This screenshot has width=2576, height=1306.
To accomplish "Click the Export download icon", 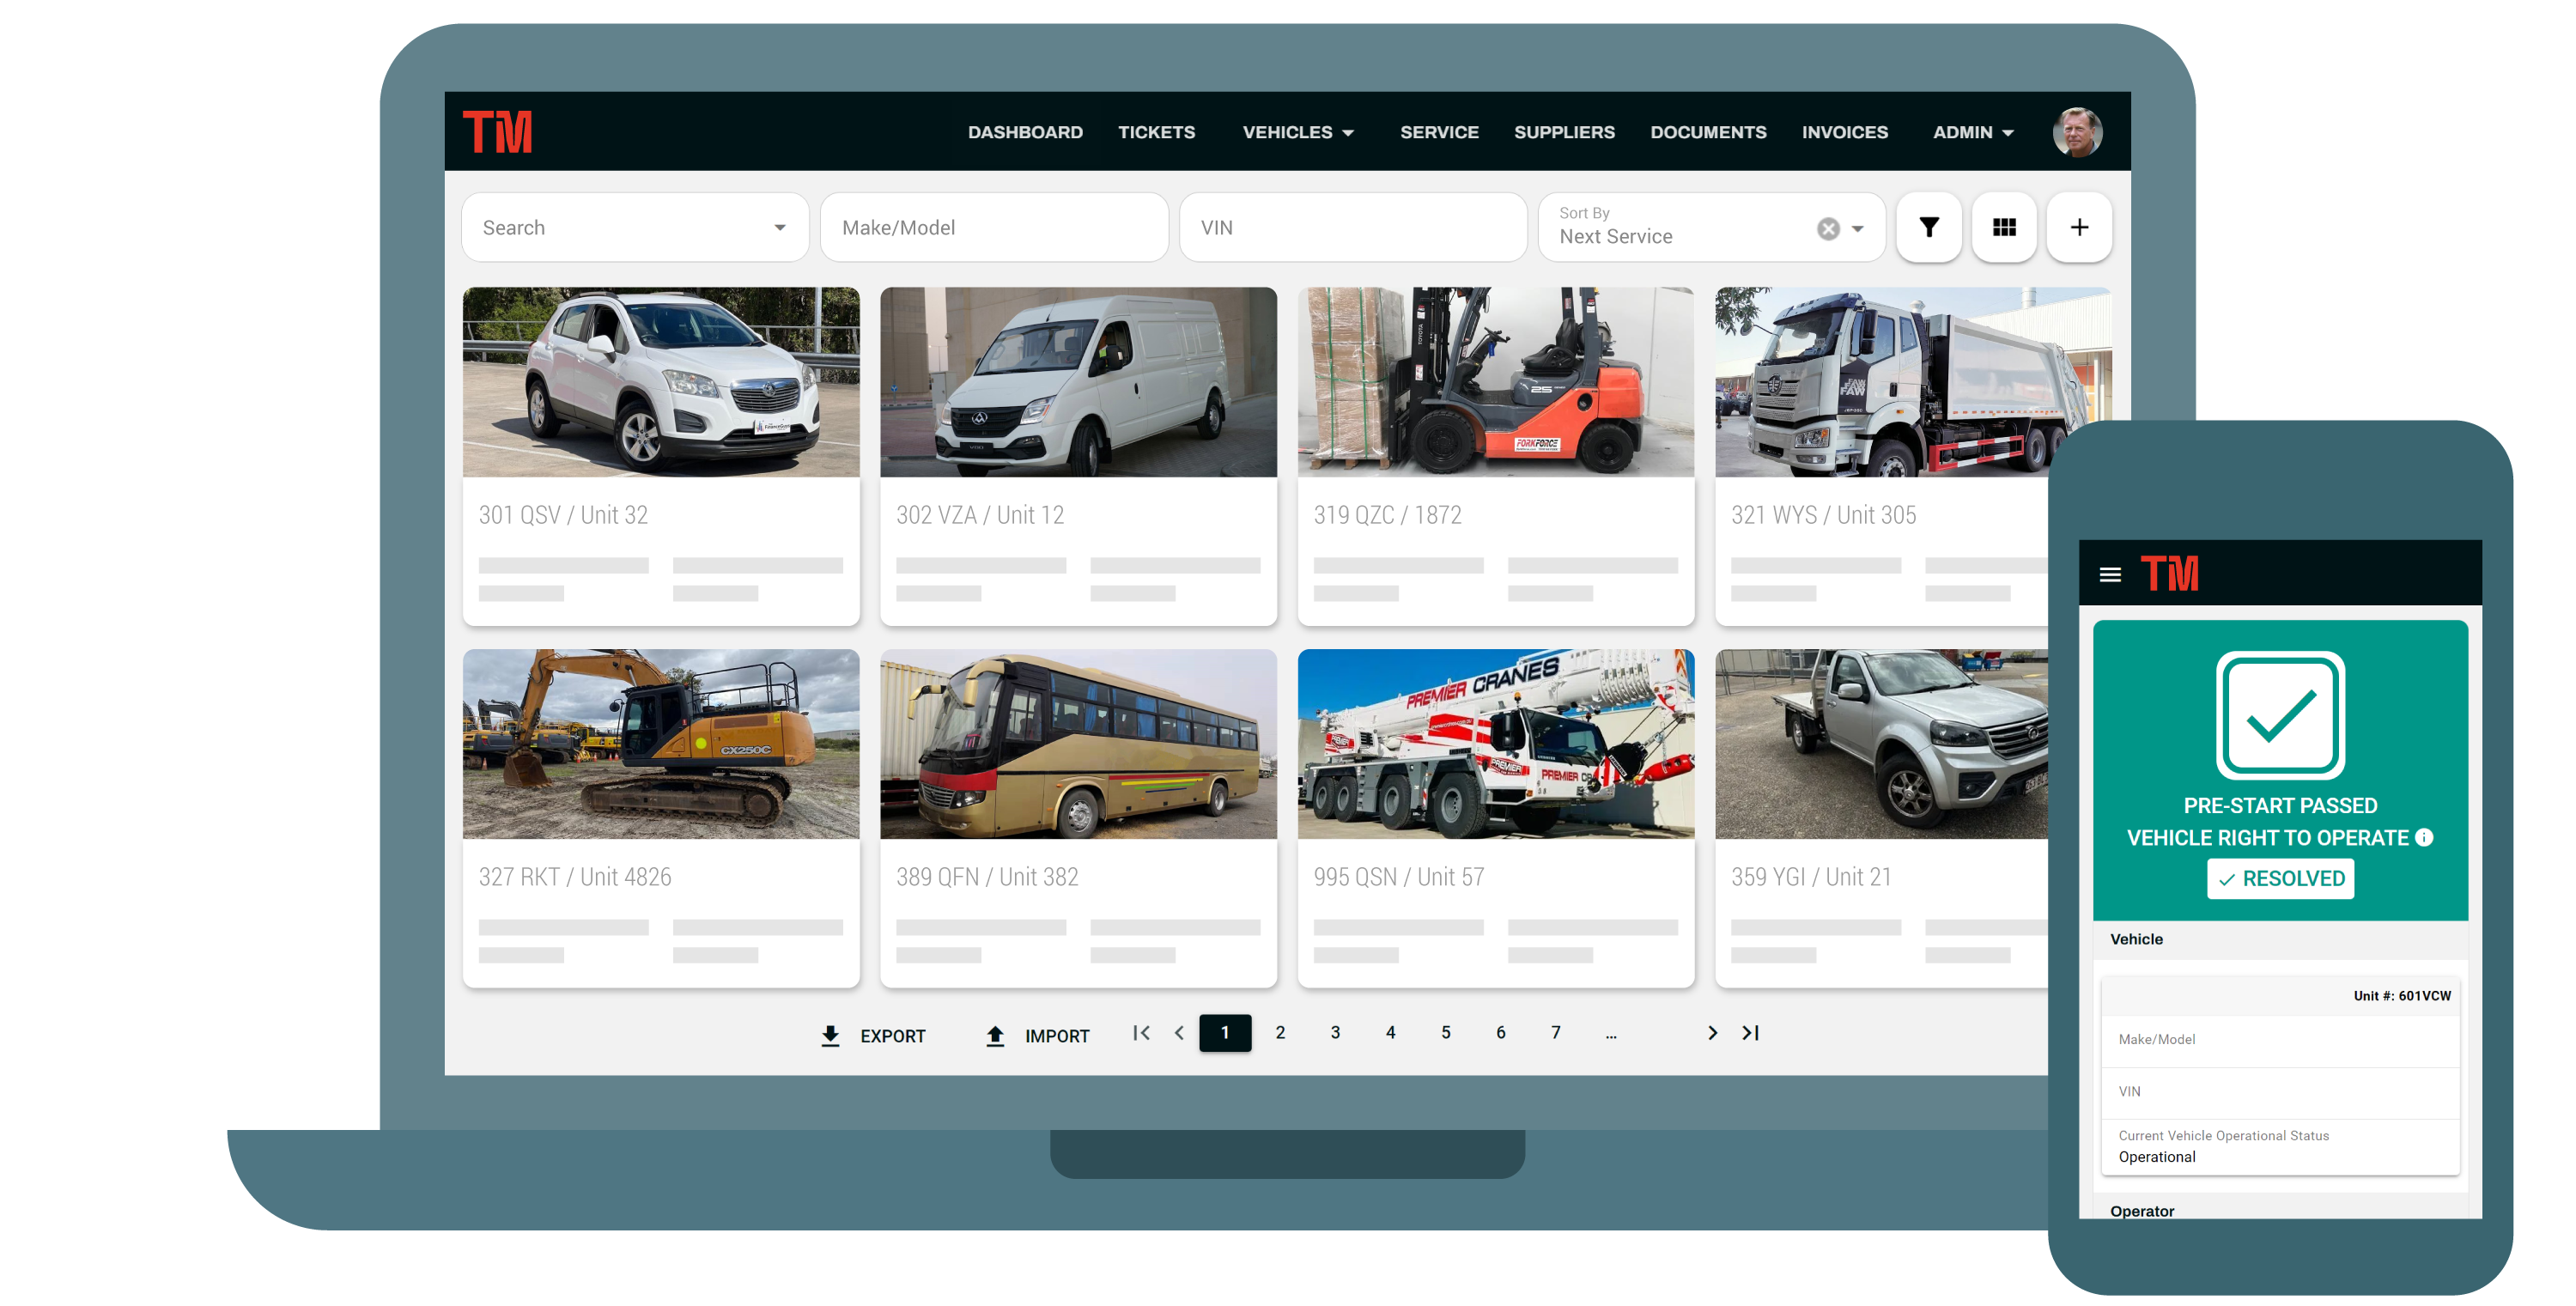I will (830, 1035).
